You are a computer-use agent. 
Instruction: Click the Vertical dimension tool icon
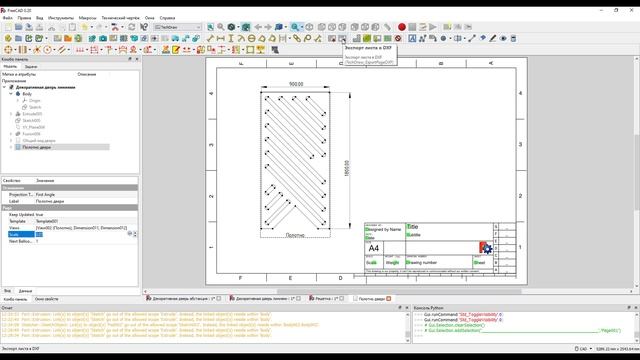point(231,38)
